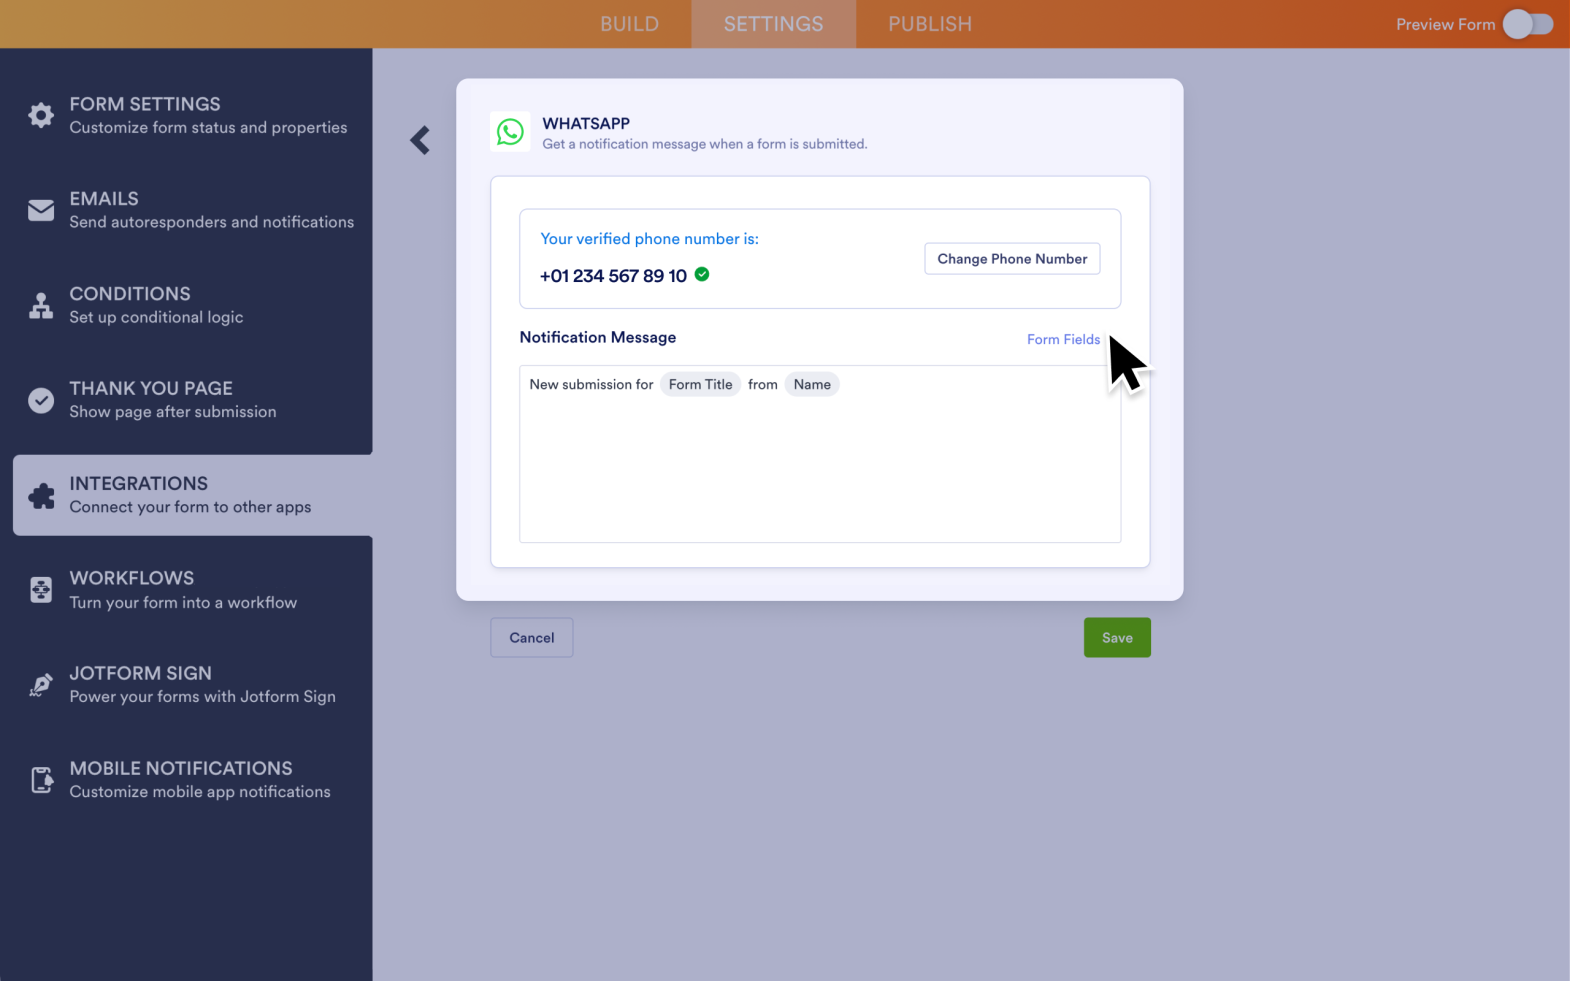The width and height of the screenshot is (1570, 981).
Task: Click the Mobile Notifications phone icon
Action: pyautogui.click(x=41, y=780)
